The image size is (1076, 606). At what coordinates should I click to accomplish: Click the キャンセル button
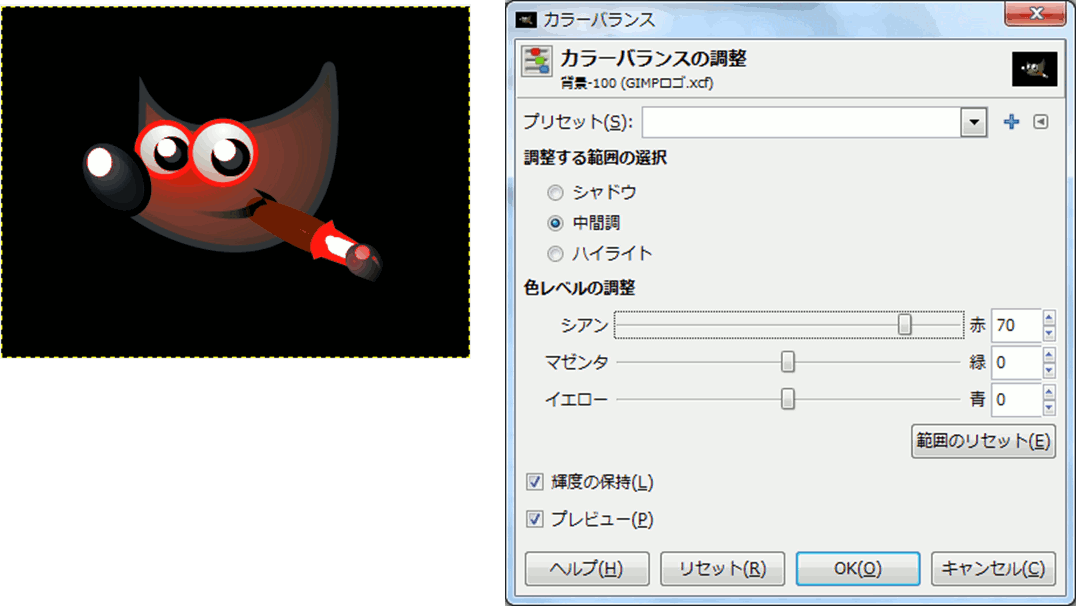pos(992,569)
